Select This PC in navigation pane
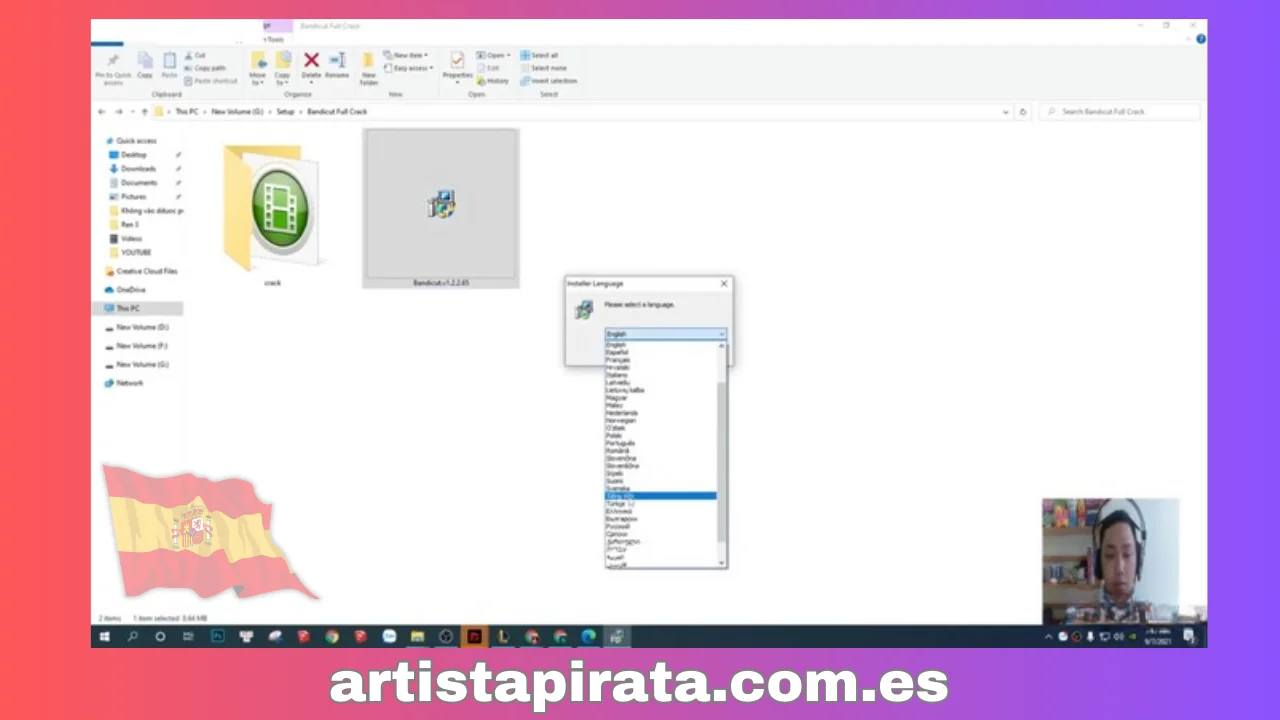This screenshot has width=1280, height=720. pyautogui.click(x=128, y=308)
